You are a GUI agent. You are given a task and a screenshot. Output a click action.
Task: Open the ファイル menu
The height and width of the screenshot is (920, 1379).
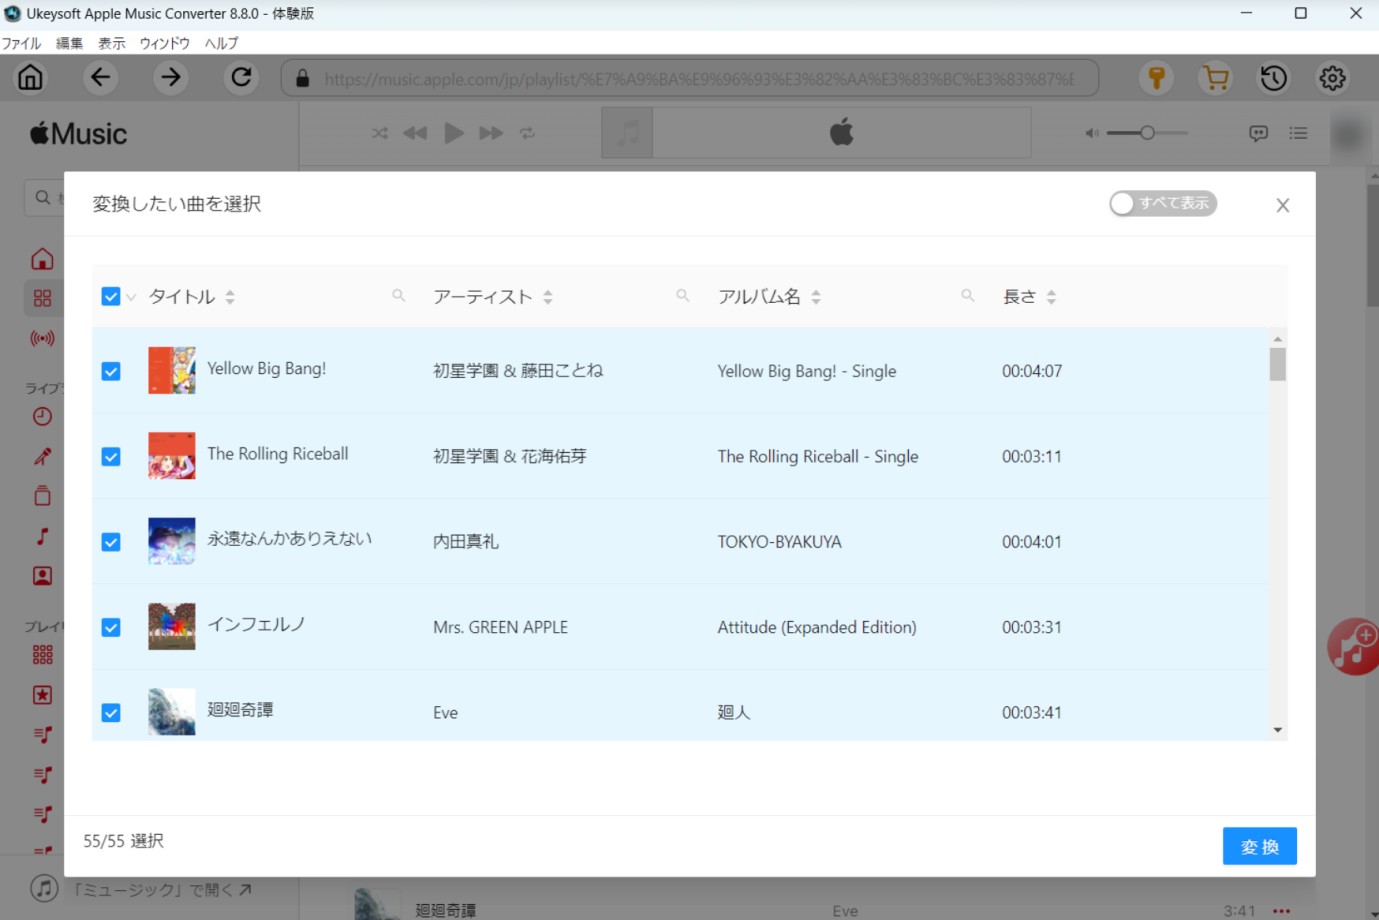coord(21,43)
